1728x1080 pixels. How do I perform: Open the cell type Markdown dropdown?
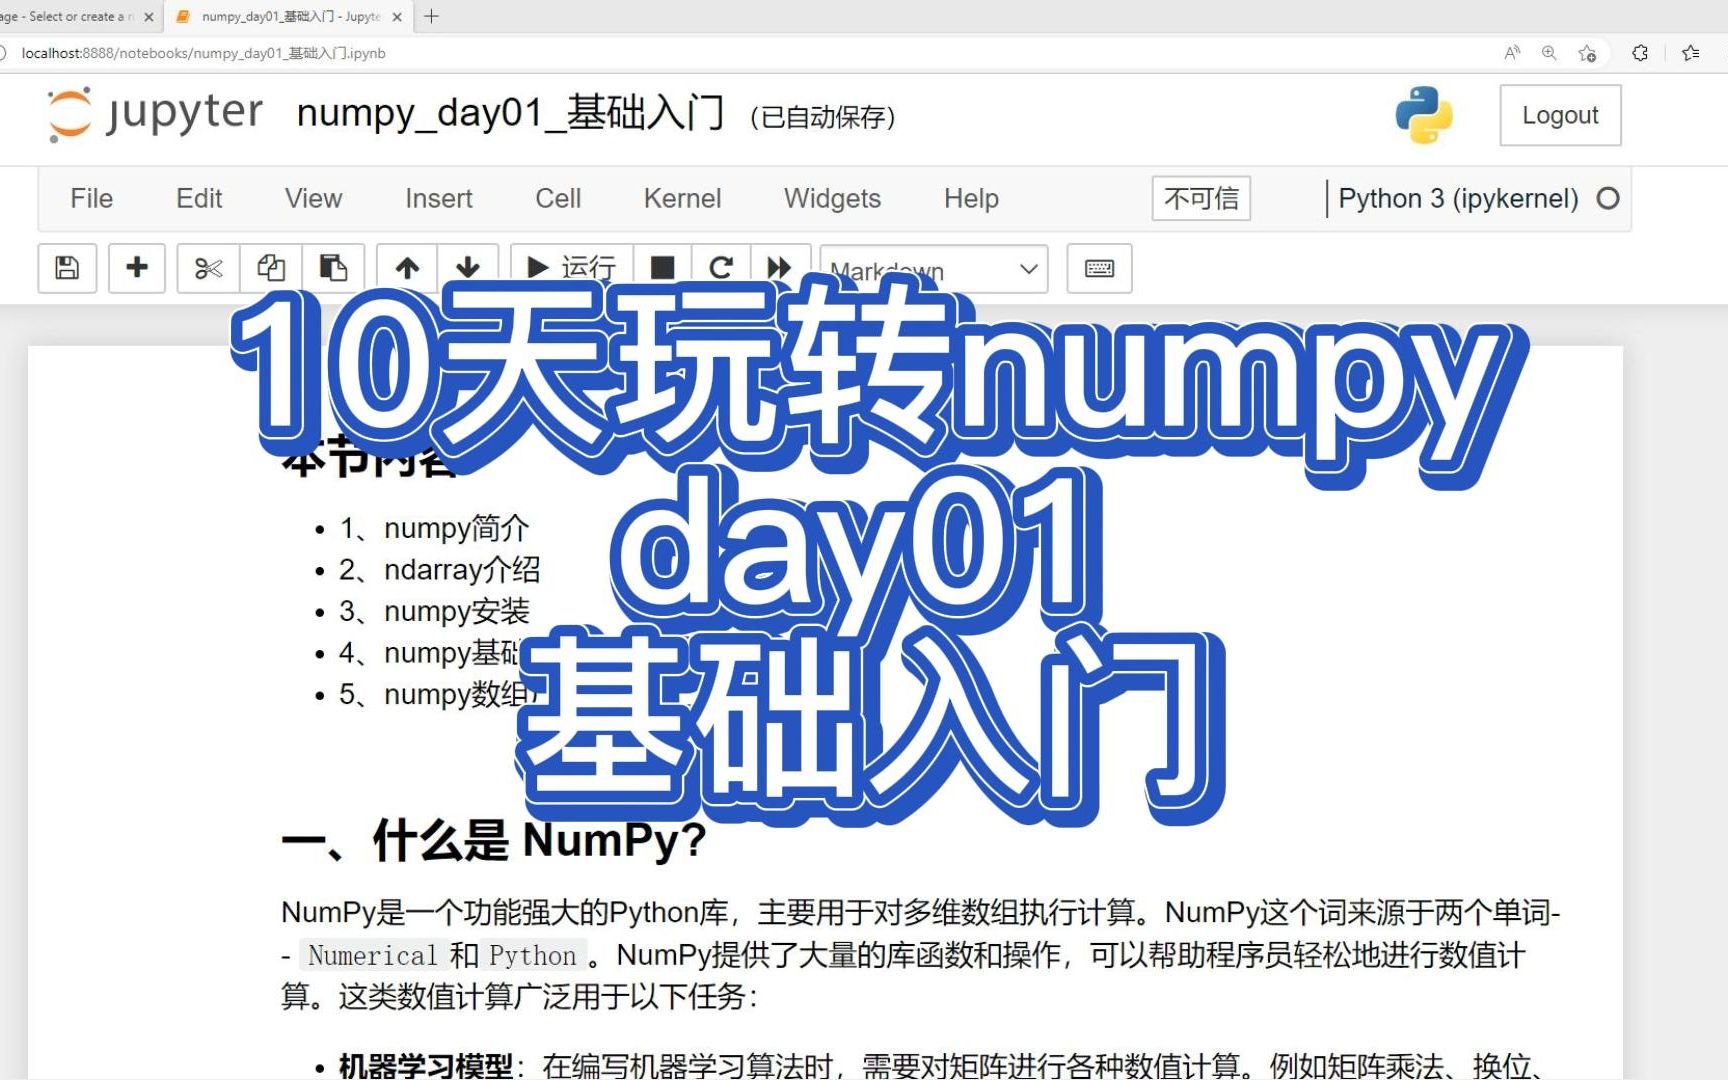coord(934,269)
